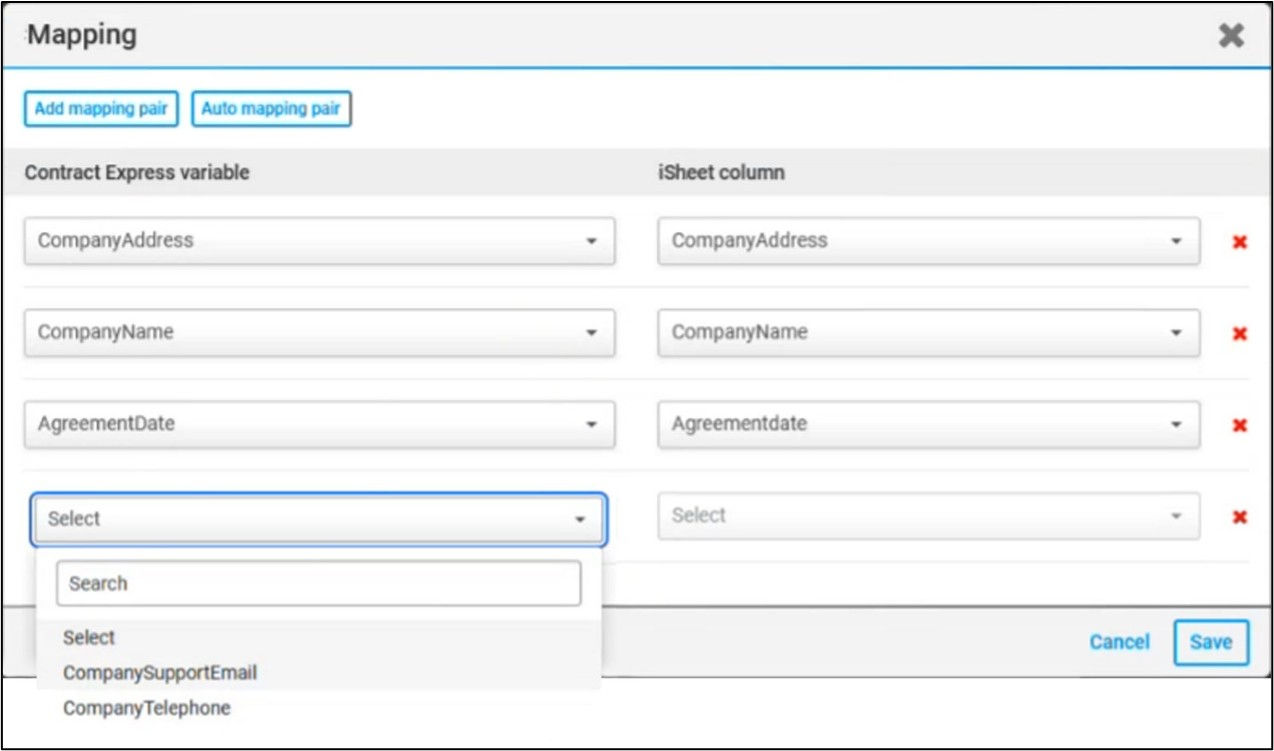Open the Agreementdate iSheet column dropdown

[928, 424]
